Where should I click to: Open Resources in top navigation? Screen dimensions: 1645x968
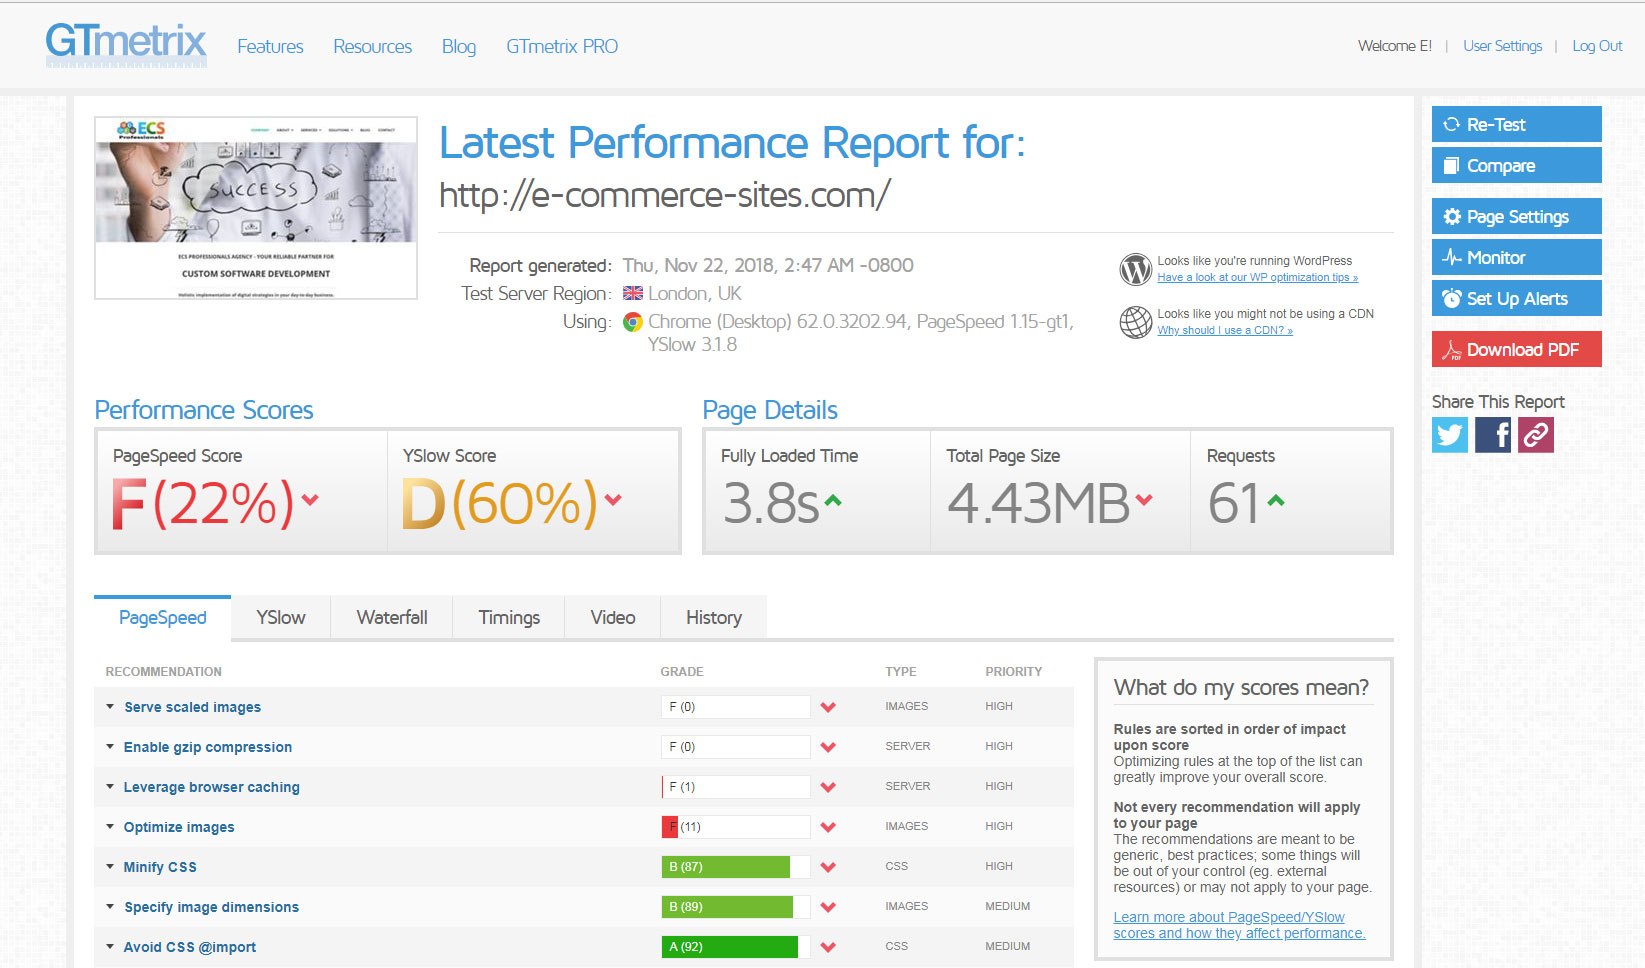372,46
